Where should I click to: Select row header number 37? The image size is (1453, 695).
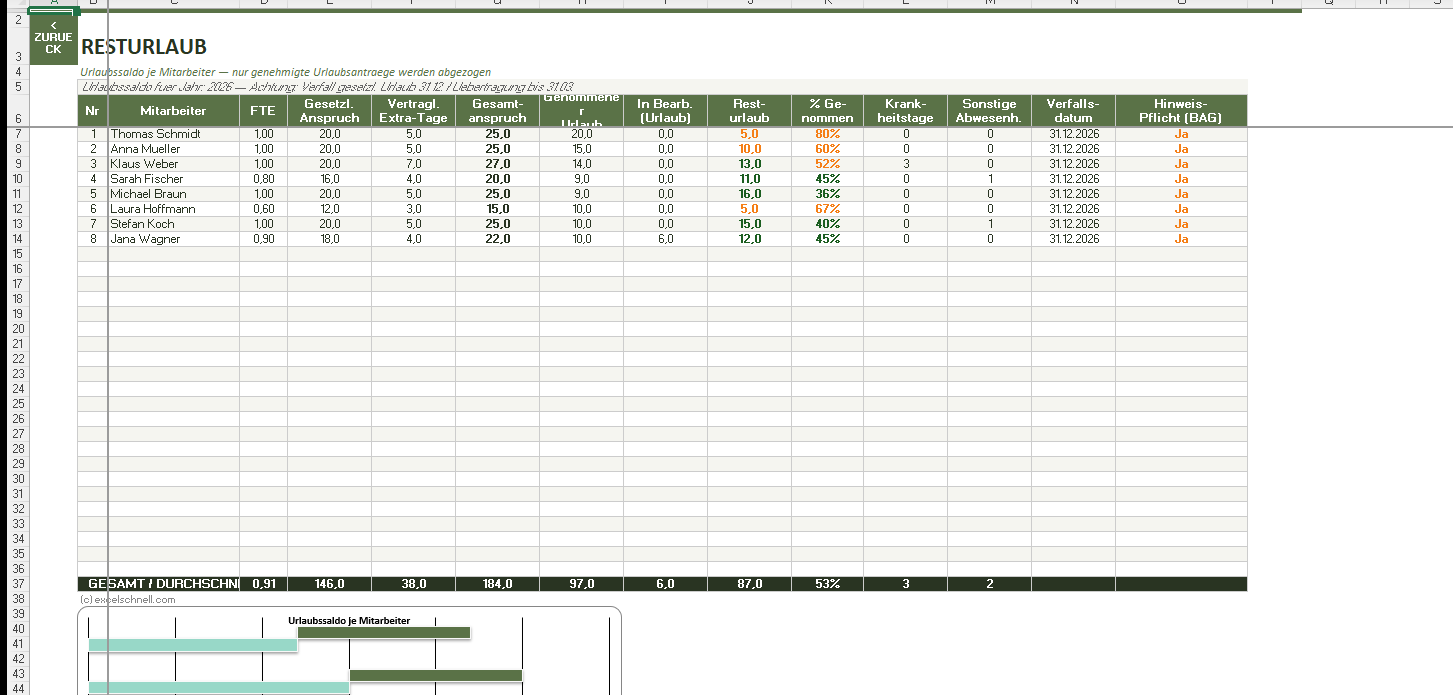pyautogui.click(x=18, y=584)
